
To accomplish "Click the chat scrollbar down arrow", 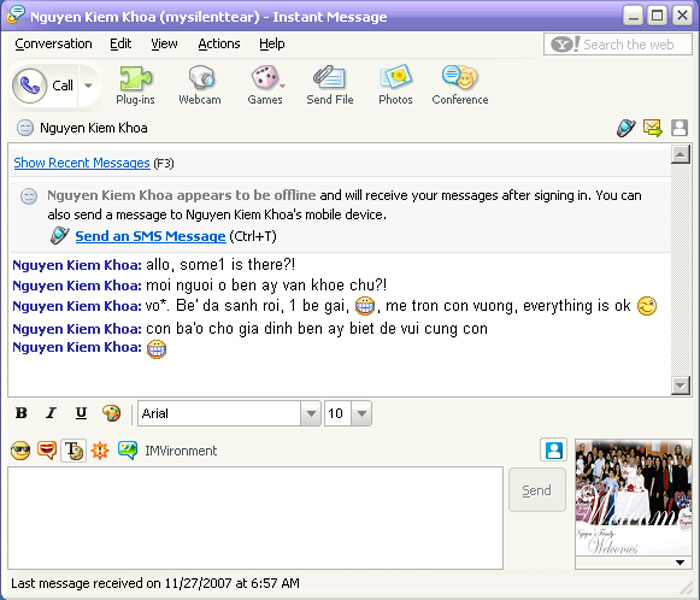I will (x=680, y=385).
